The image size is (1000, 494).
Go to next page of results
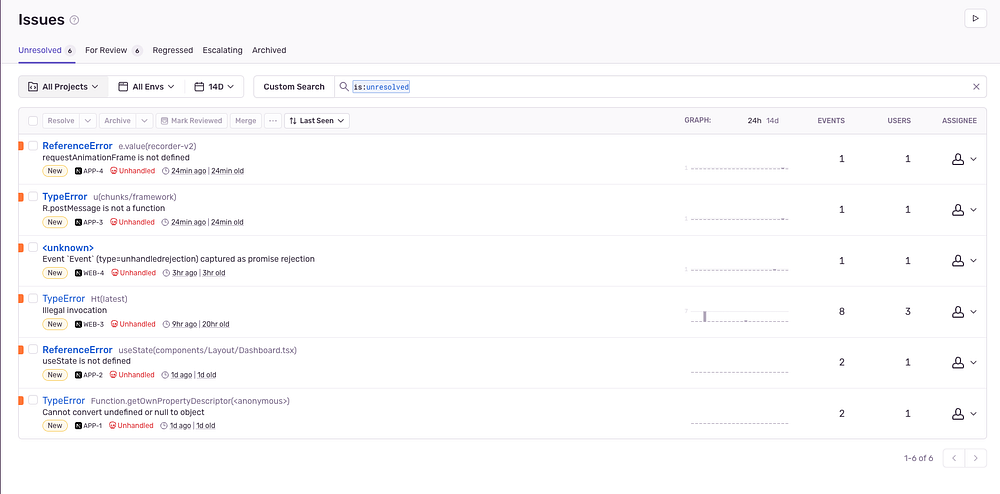977,458
